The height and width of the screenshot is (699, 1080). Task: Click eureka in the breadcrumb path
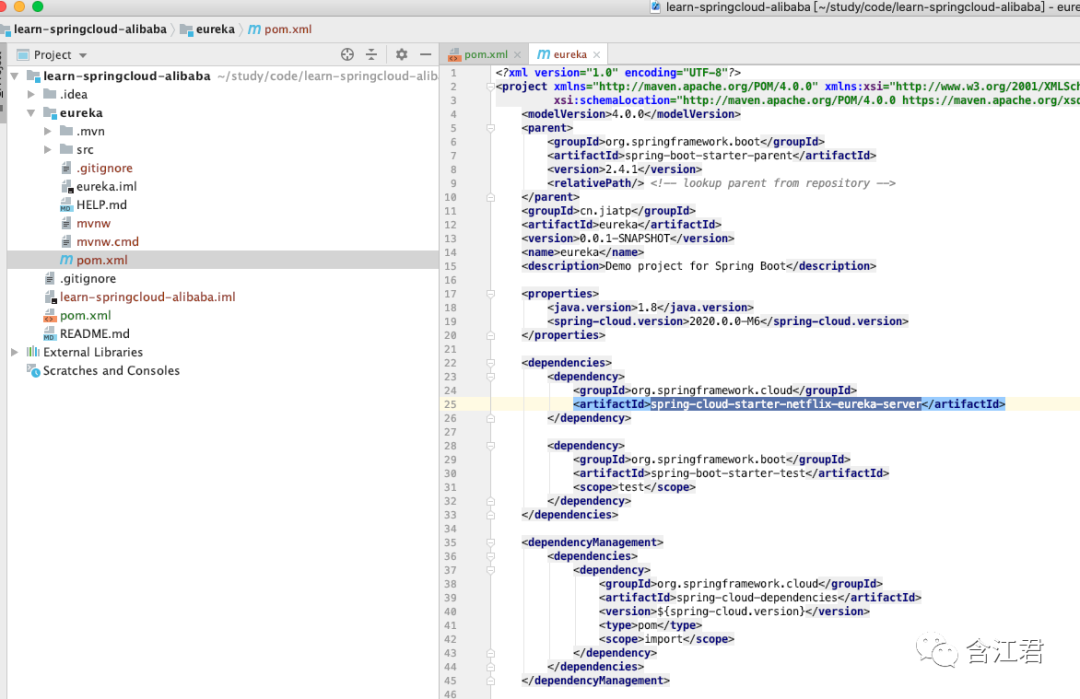[214, 29]
